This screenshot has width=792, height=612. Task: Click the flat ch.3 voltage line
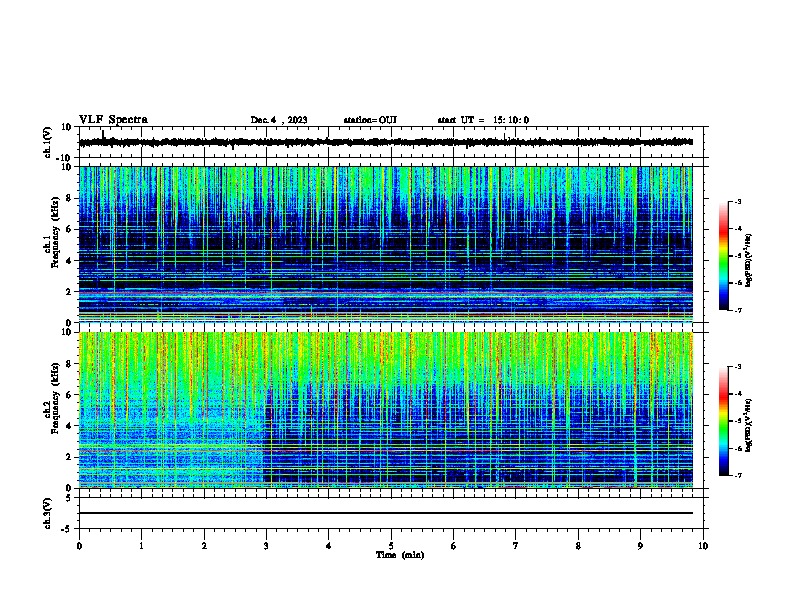(x=386, y=513)
